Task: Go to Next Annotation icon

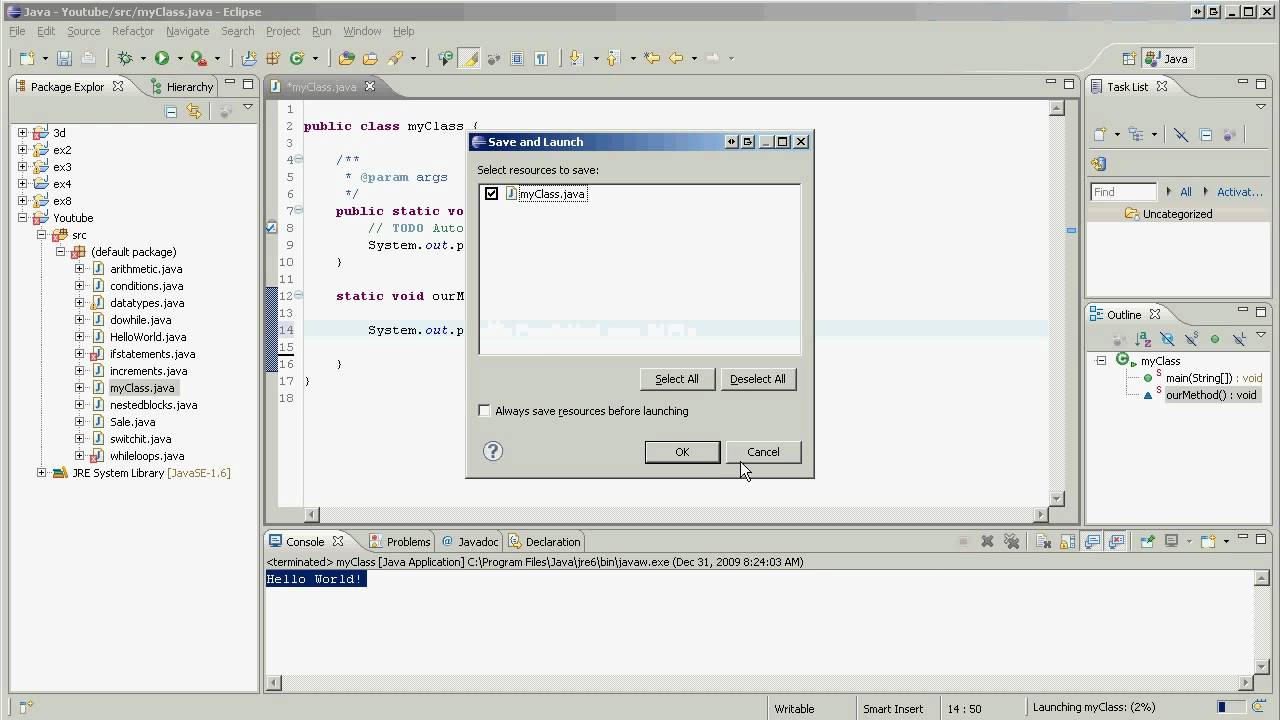Action: tap(576, 59)
